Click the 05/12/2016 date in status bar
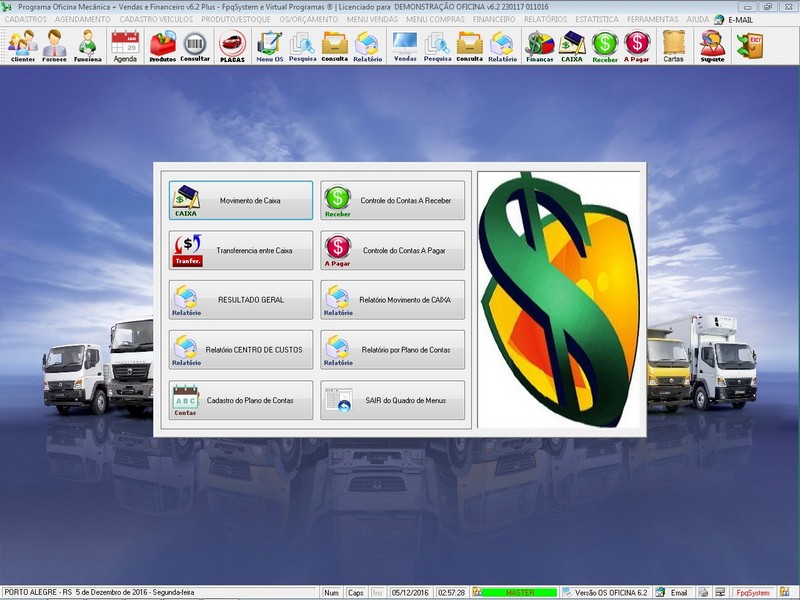Screen dimensions: 800x600 point(410,592)
